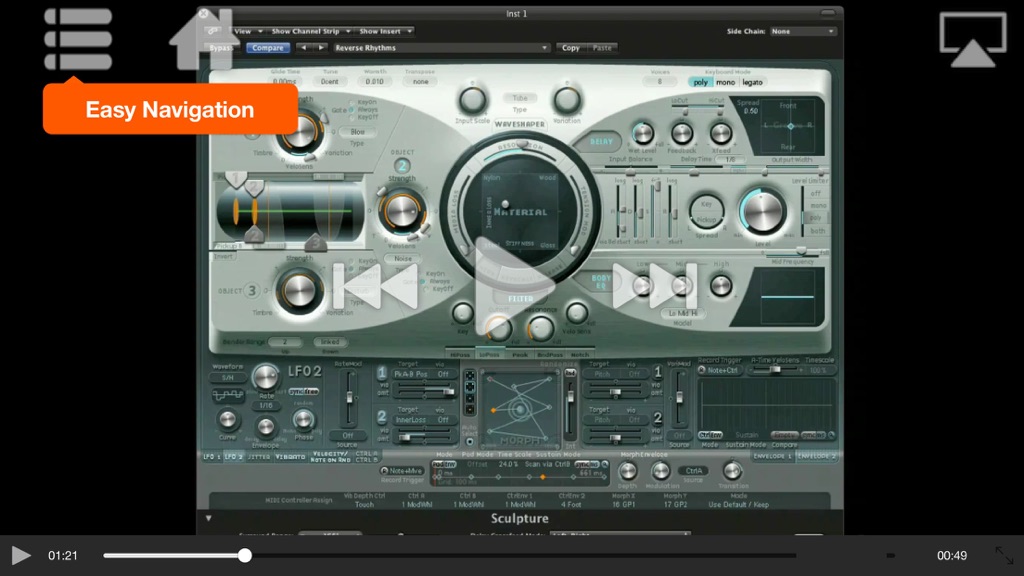Image resolution: width=1024 pixels, height=576 pixels.
Task: Open Object 1 Blow type menu
Action: coord(357,132)
